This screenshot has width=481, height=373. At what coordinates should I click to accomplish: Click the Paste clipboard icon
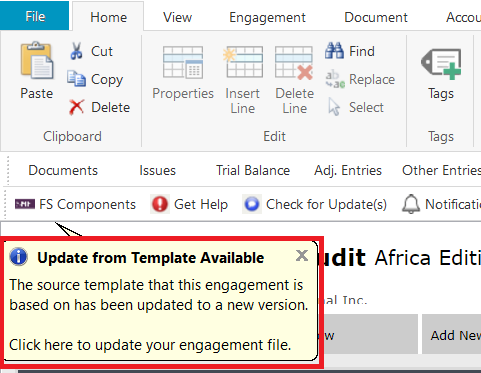pos(37,61)
